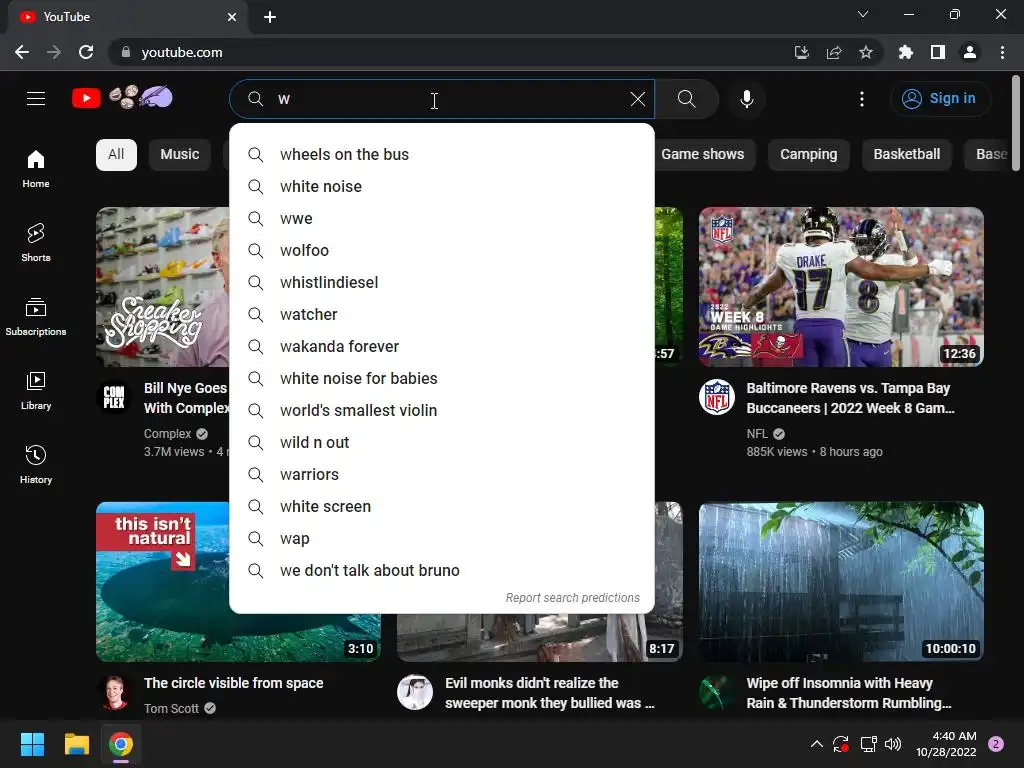Image resolution: width=1024 pixels, height=768 pixels.
Task: Open 'Wipe off Insomnia with Heavy Rain' title
Action: (x=849, y=693)
